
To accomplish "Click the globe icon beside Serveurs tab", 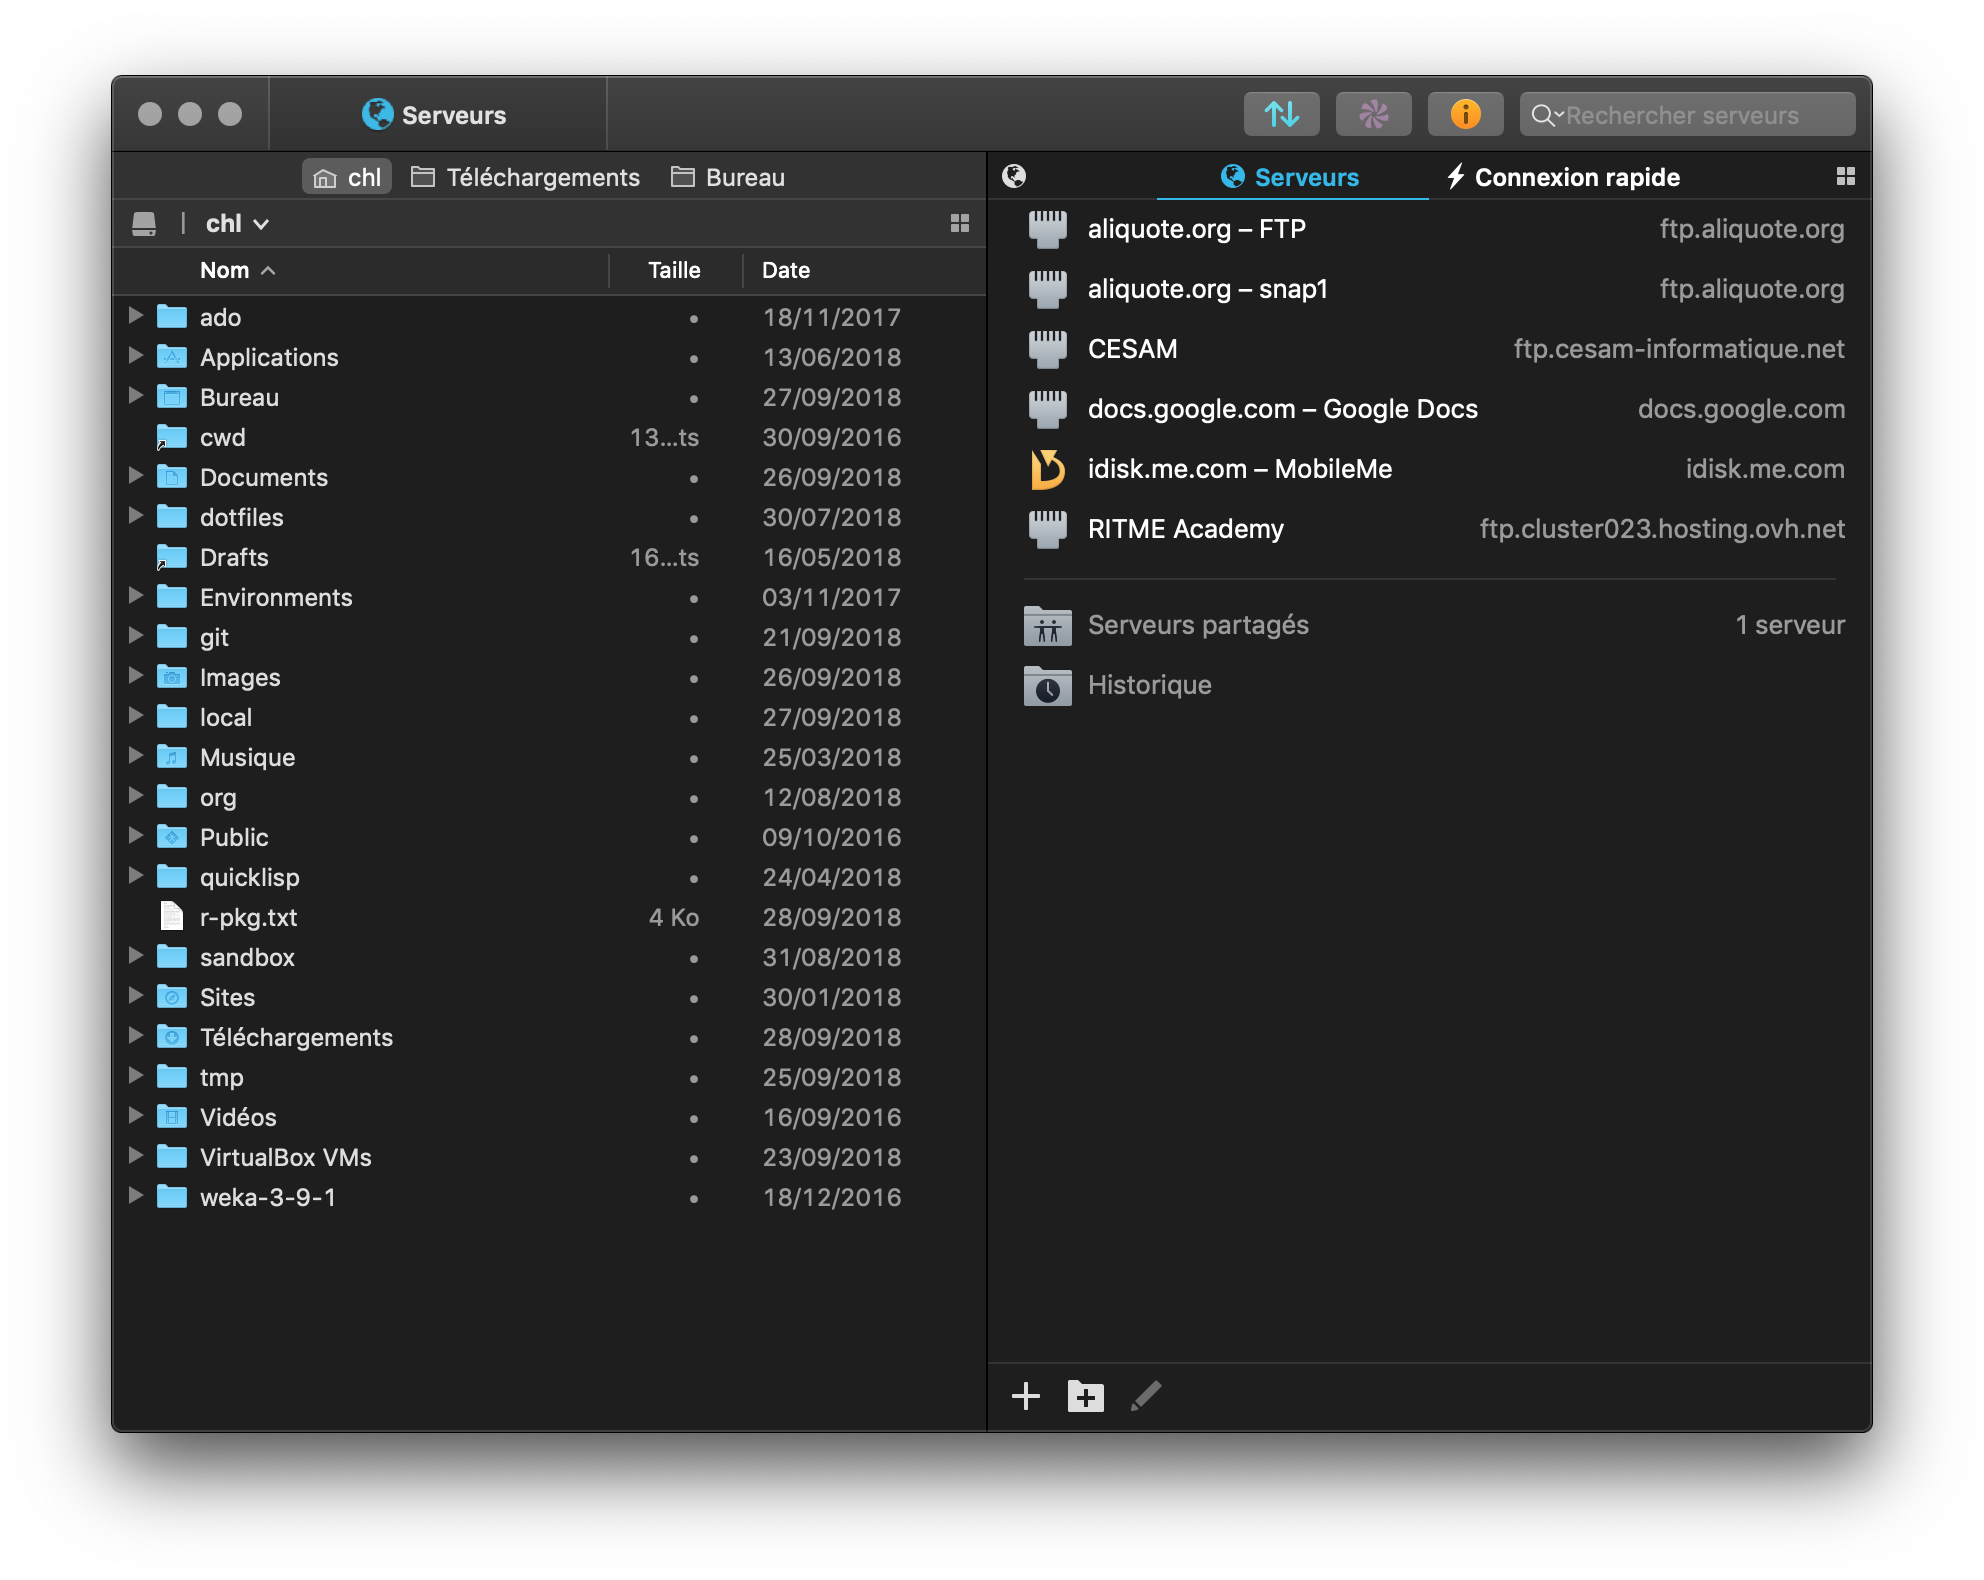I will pos(1014,177).
